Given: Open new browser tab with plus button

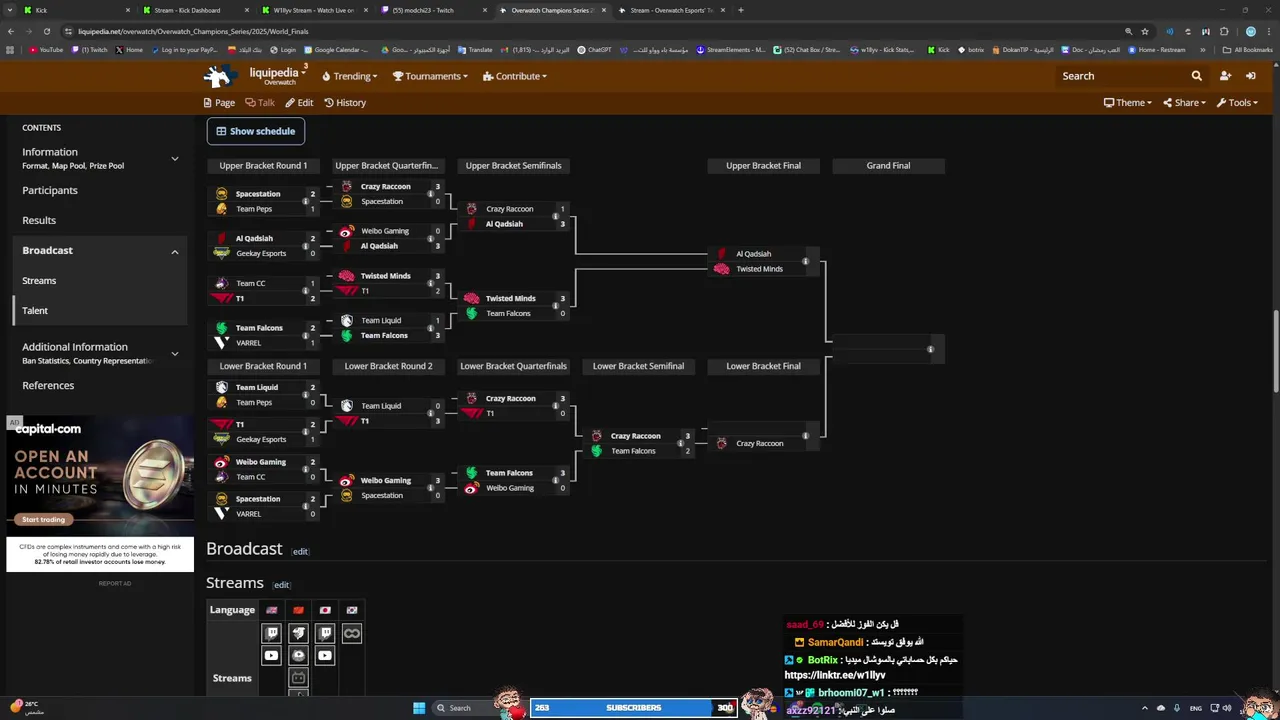Looking at the screenshot, I should 740,10.
